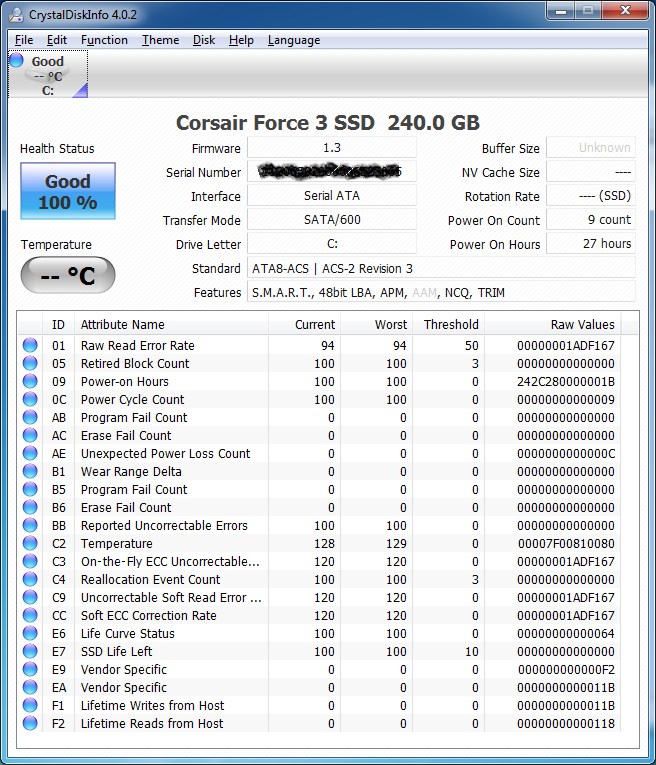
Task: Click the Firmware field showing 1.3
Action: click(x=332, y=148)
